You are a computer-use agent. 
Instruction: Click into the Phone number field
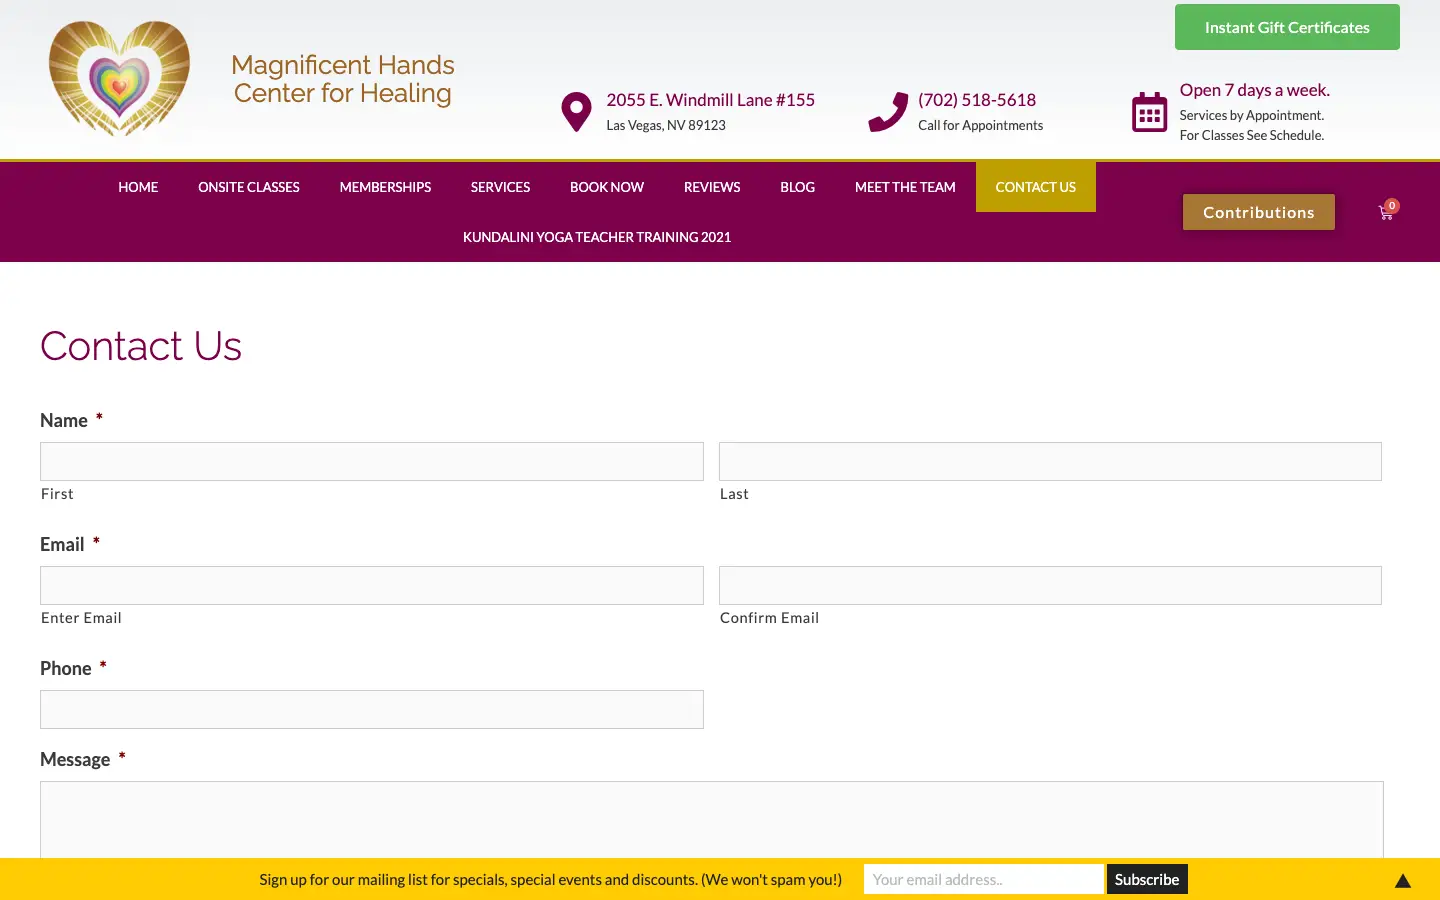coord(372,710)
